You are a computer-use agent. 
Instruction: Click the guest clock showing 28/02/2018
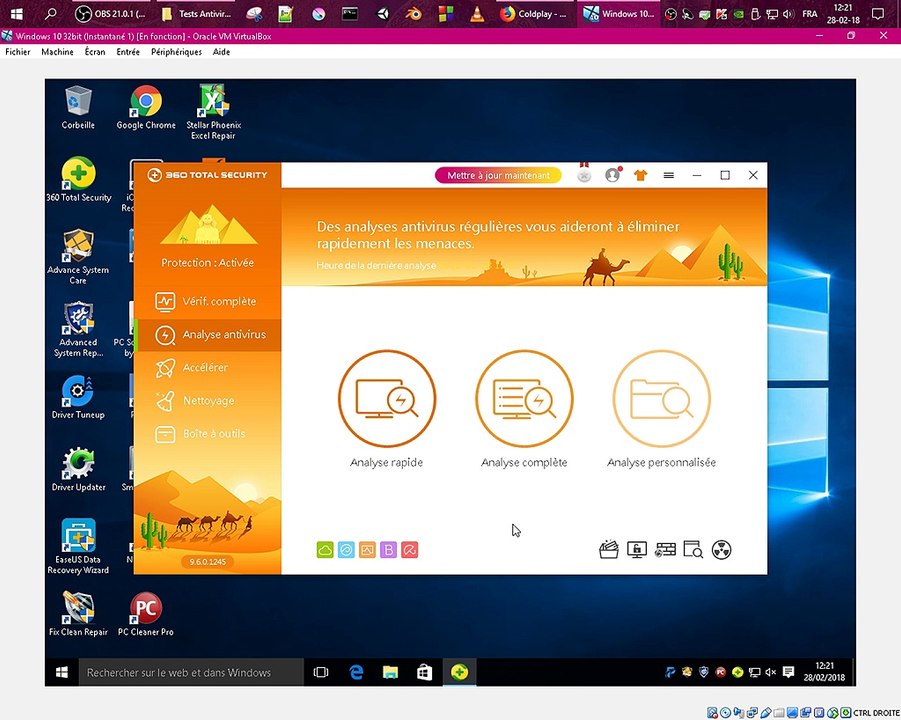point(824,672)
